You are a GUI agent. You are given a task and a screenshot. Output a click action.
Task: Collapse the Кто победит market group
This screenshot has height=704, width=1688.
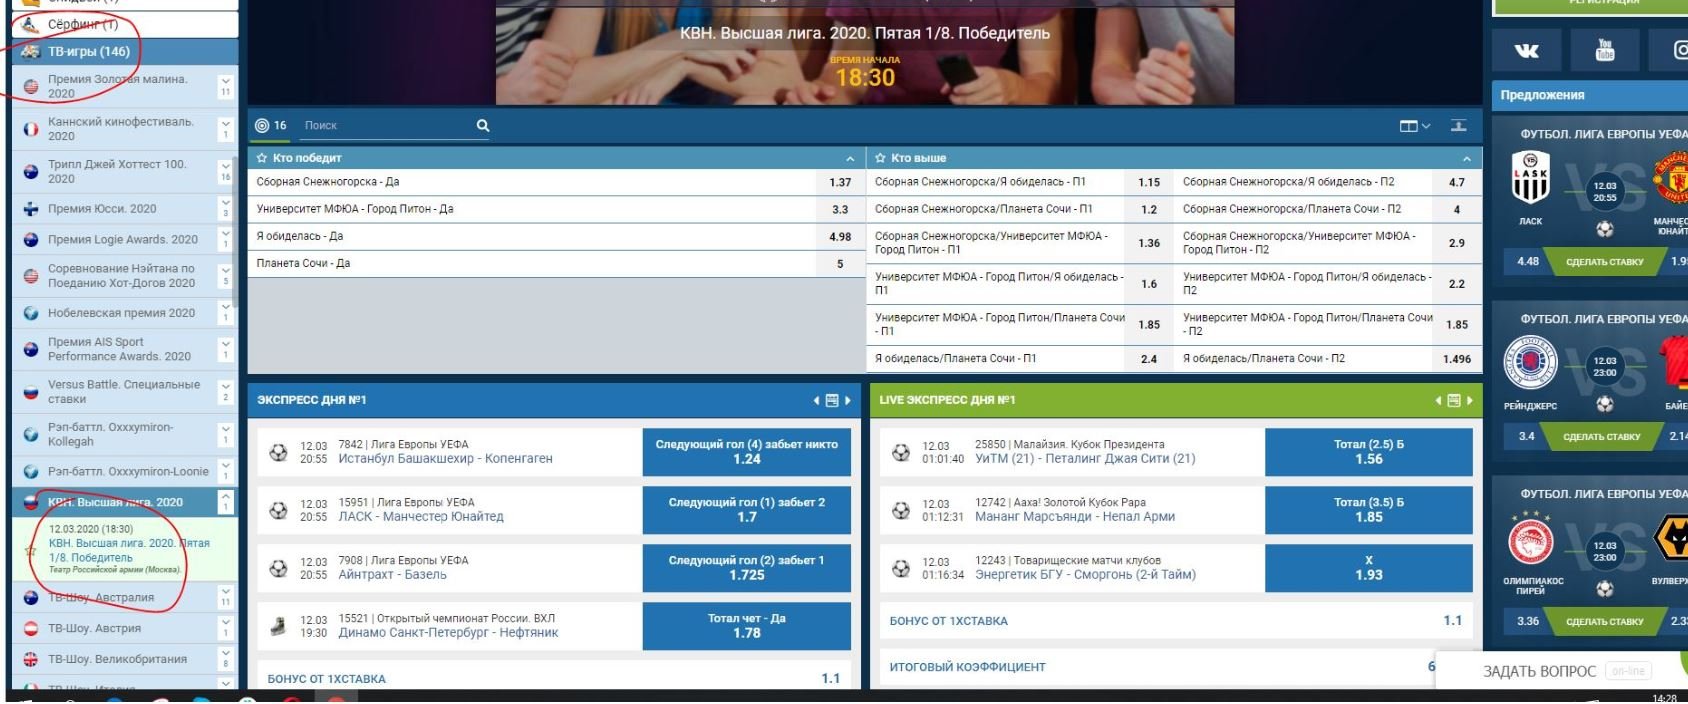click(x=850, y=159)
